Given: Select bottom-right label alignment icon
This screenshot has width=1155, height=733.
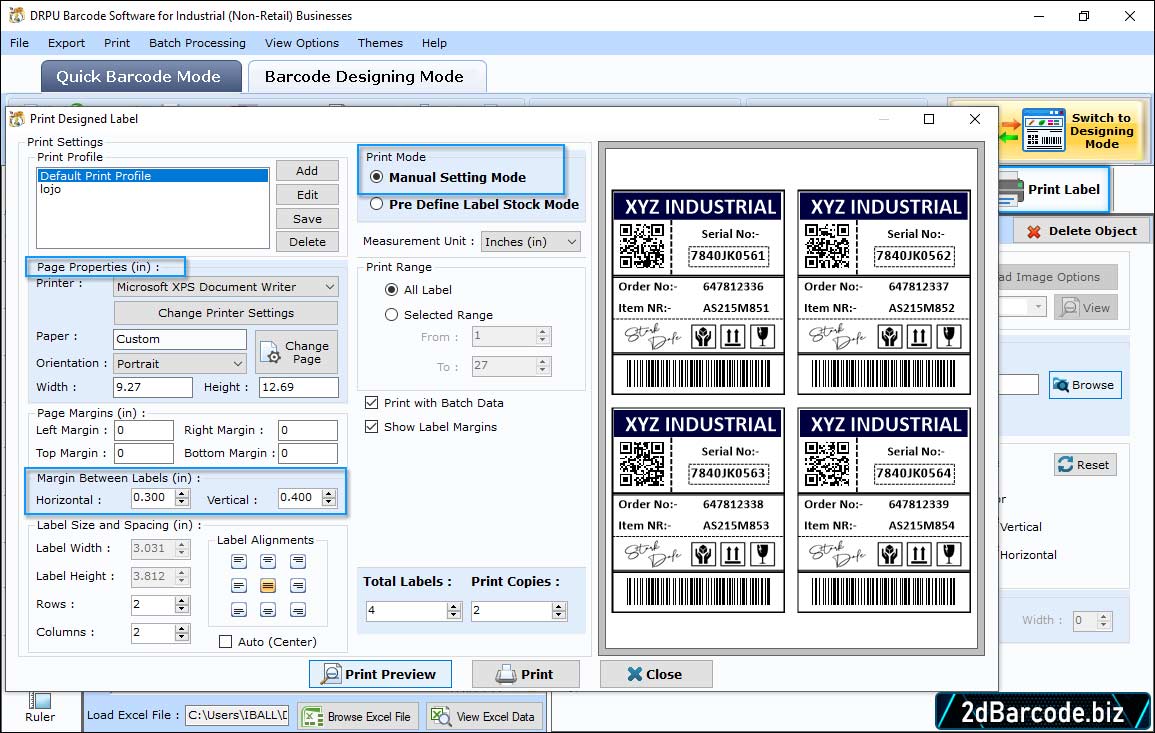Looking at the screenshot, I should pos(298,610).
